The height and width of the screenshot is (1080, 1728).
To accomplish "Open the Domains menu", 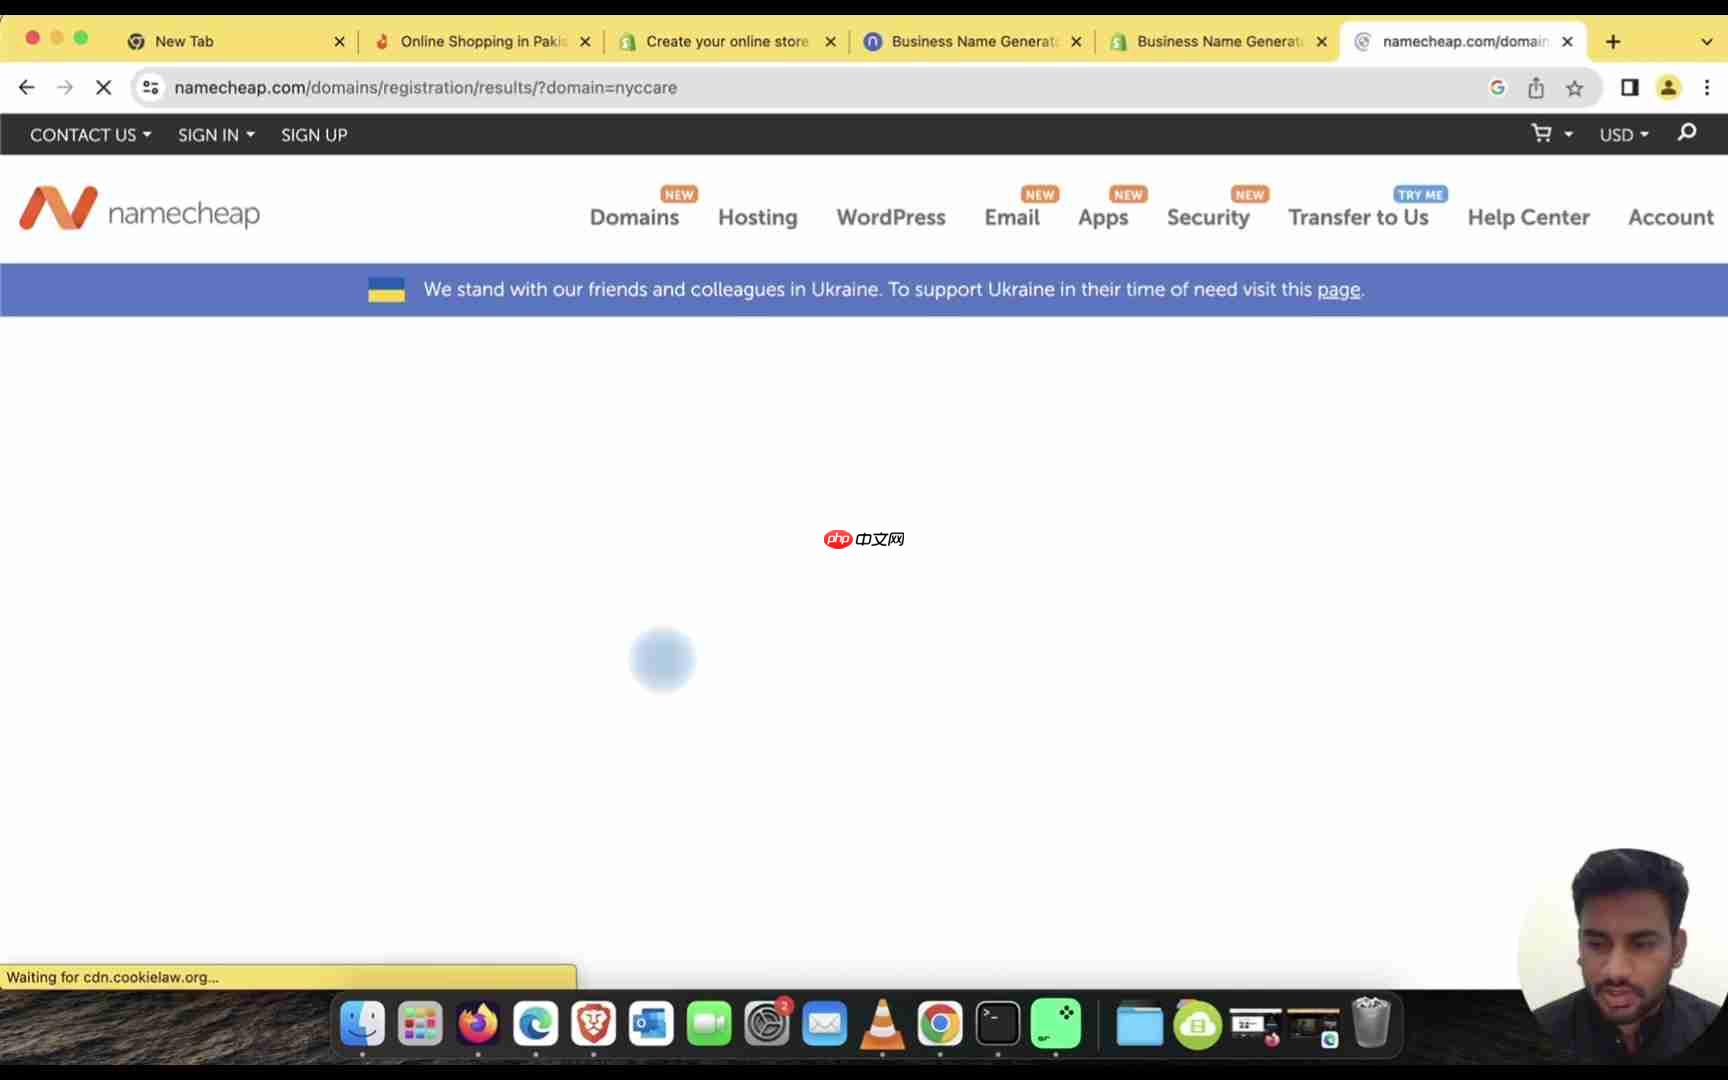I will [634, 217].
